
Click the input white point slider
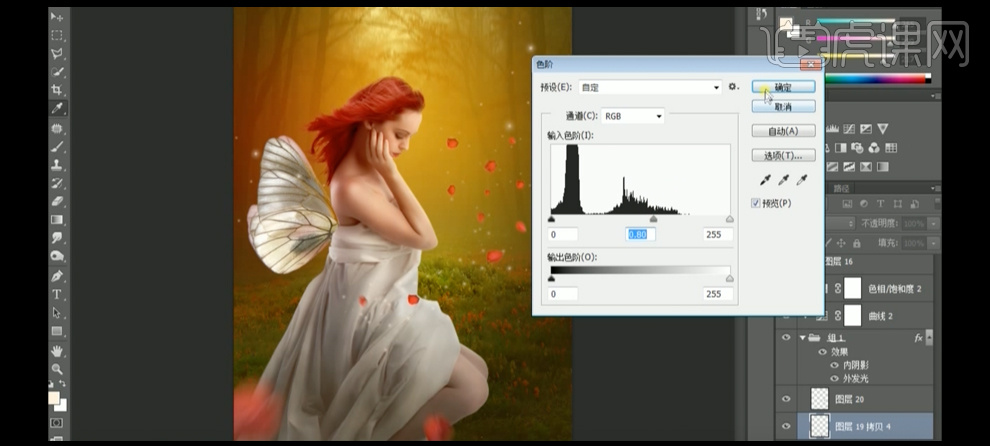730,219
